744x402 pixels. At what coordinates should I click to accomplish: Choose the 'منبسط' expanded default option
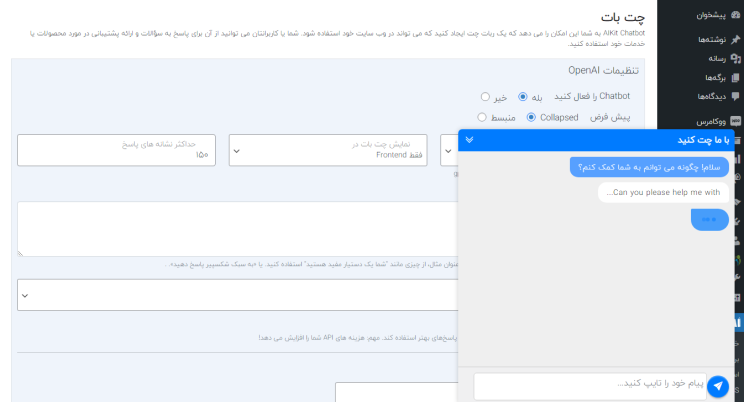482,117
